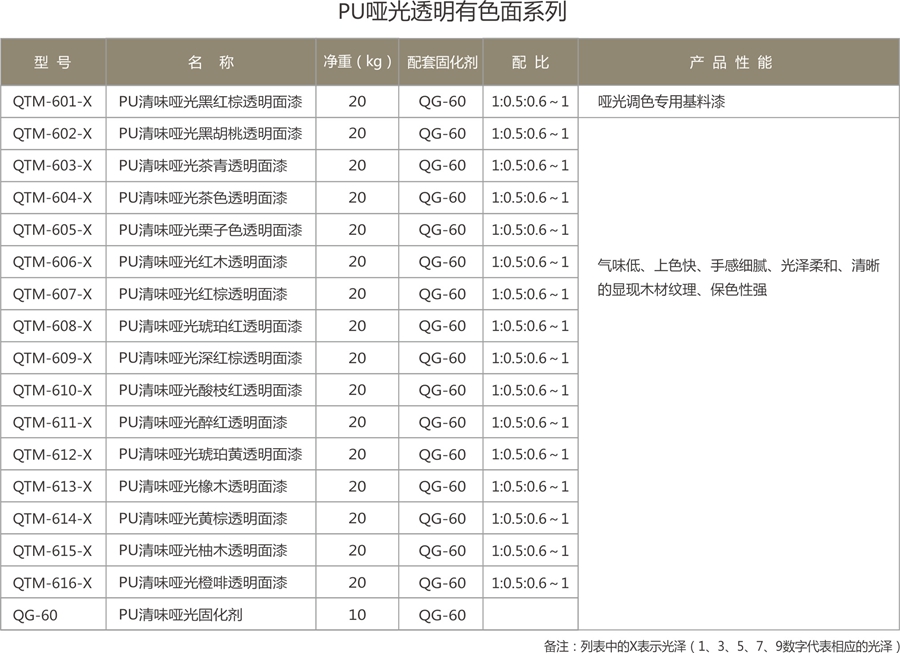Click the 哑光调色专用基料漆 performance cell

661,101
